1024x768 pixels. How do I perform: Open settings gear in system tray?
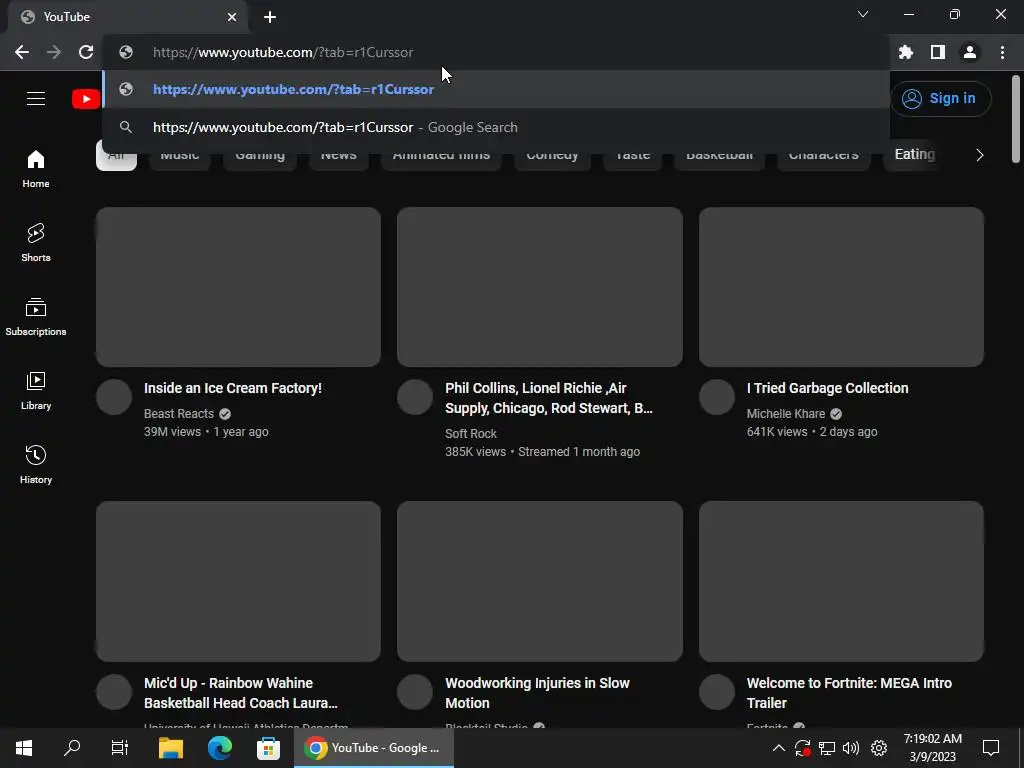point(879,748)
